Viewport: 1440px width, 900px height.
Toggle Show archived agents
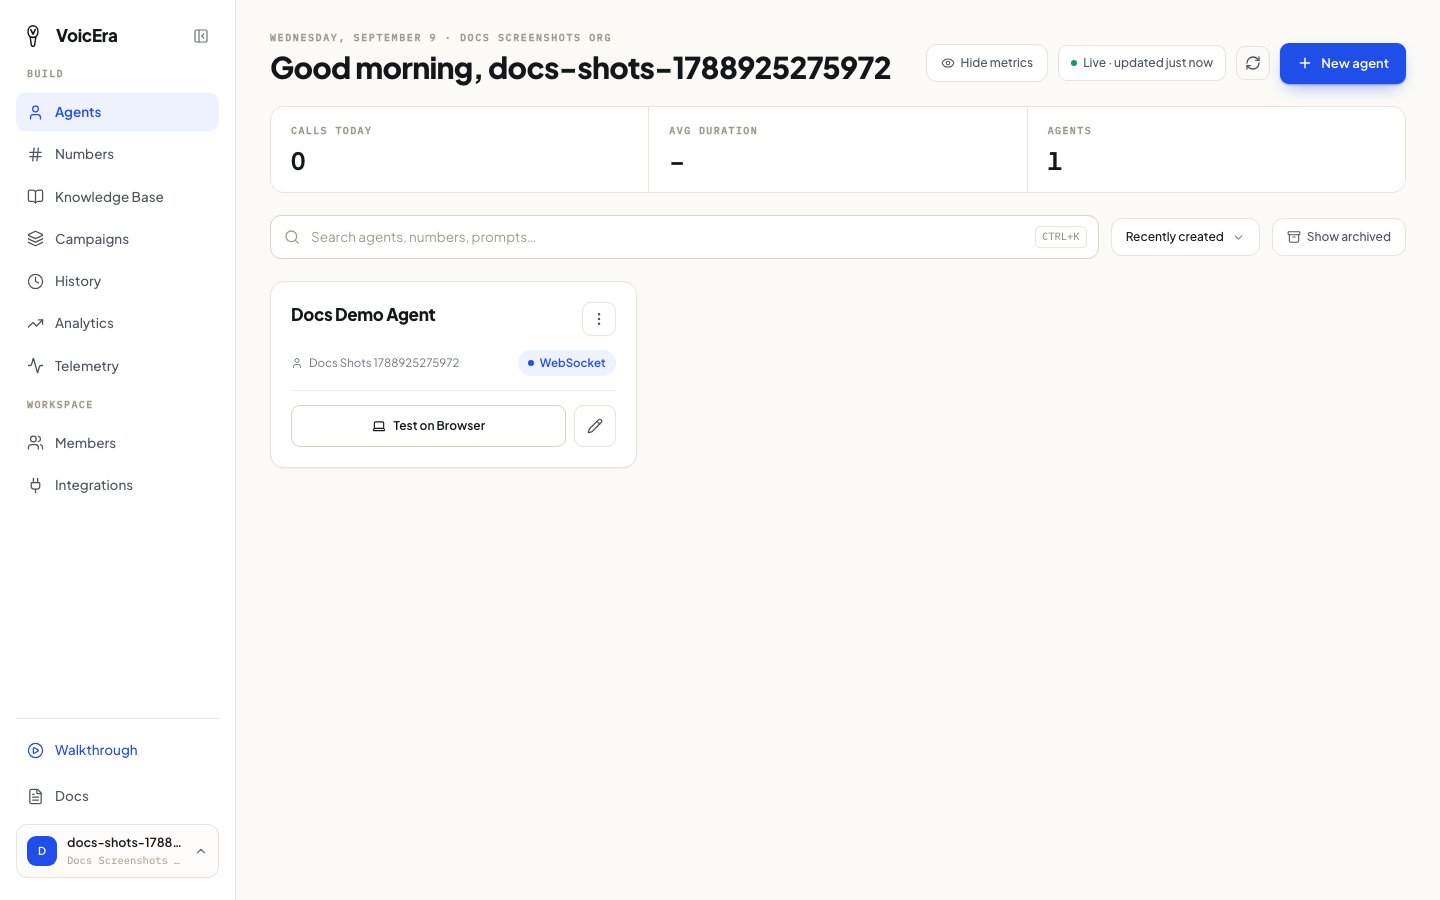(x=1339, y=237)
